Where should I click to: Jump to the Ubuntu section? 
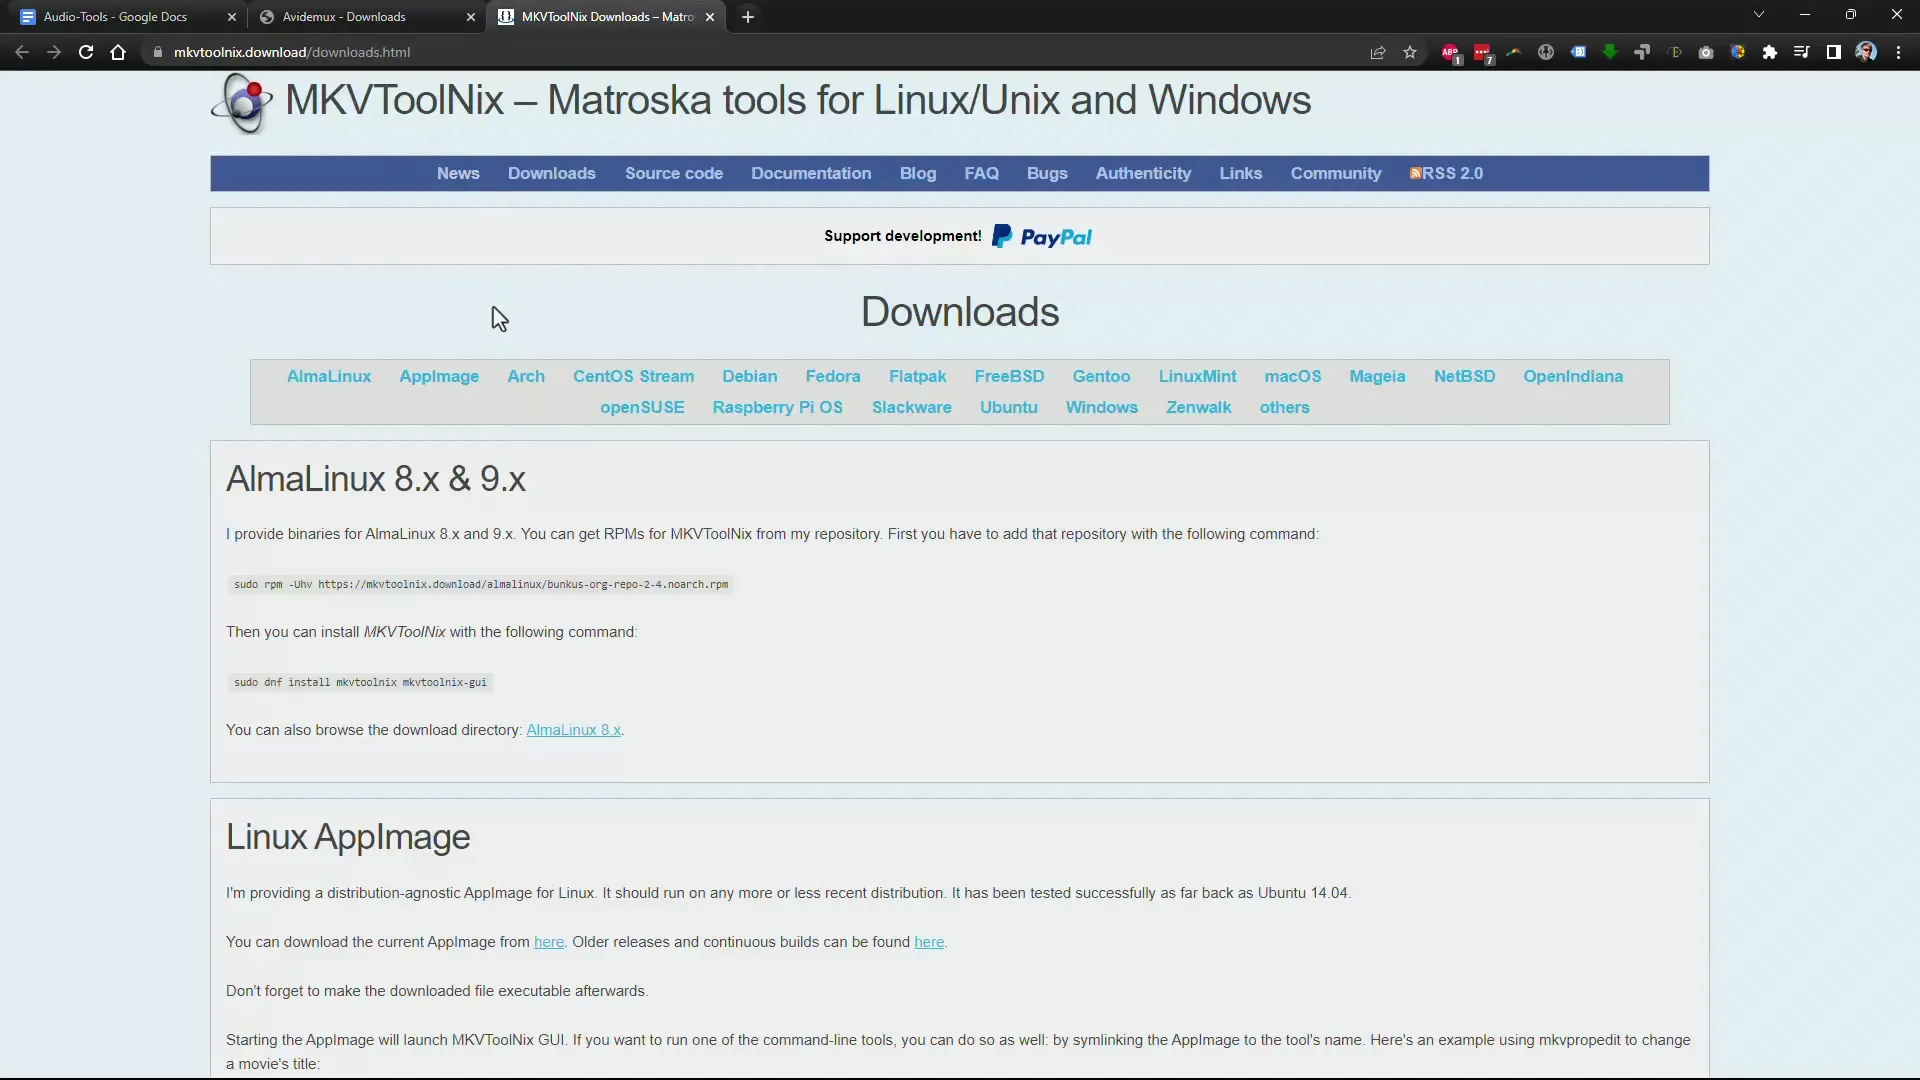tap(1008, 407)
